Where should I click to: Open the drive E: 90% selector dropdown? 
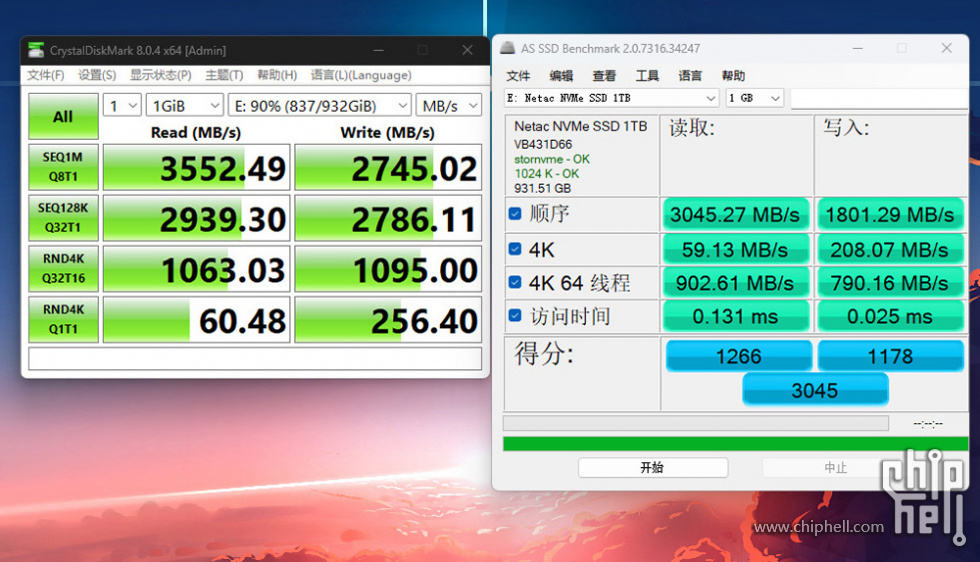coord(319,106)
